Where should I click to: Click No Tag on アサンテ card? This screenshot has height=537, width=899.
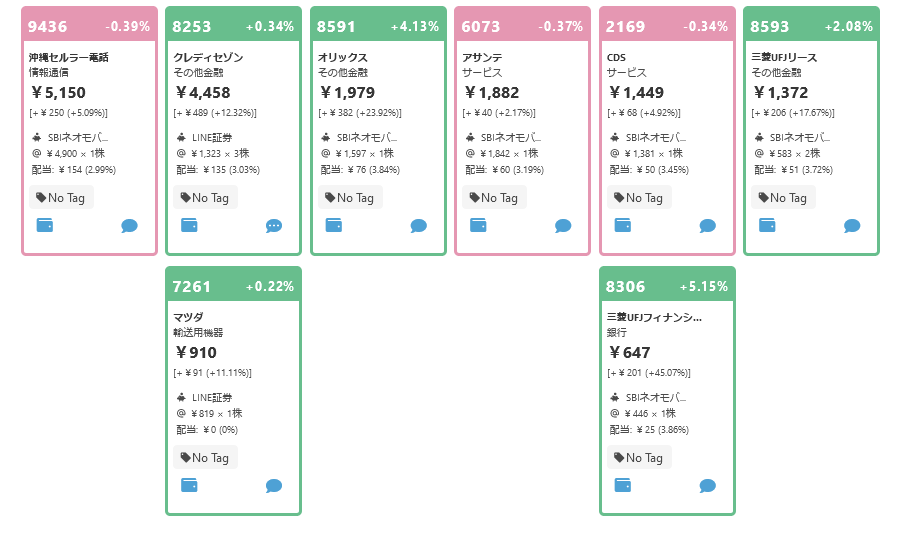pyautogui.click(x=494, y=198)
